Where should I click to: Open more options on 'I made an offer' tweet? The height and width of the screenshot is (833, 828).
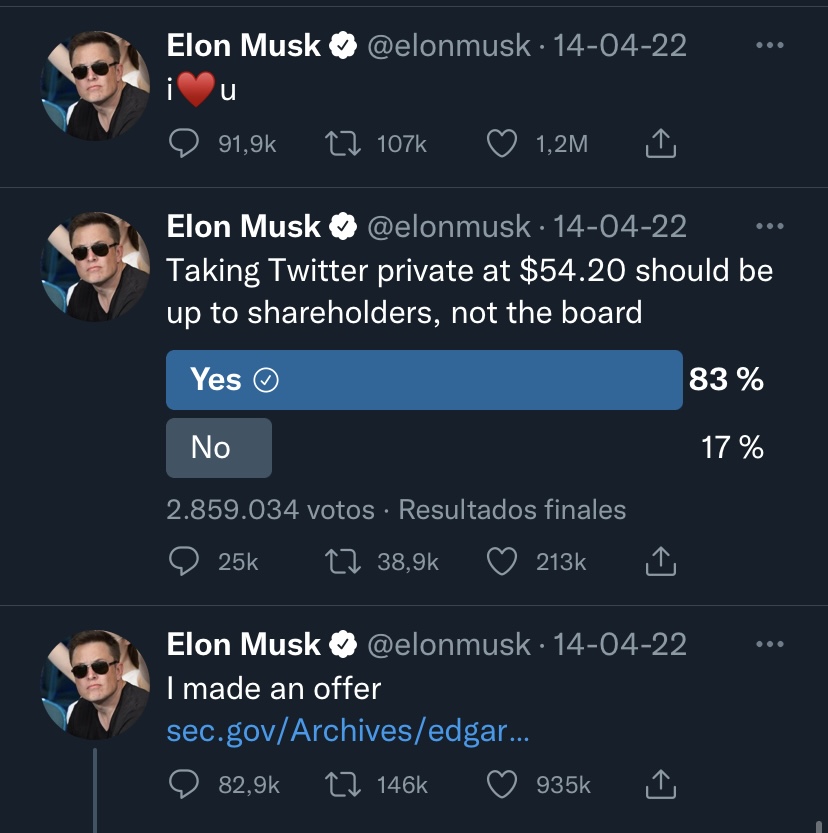[770, 644]
